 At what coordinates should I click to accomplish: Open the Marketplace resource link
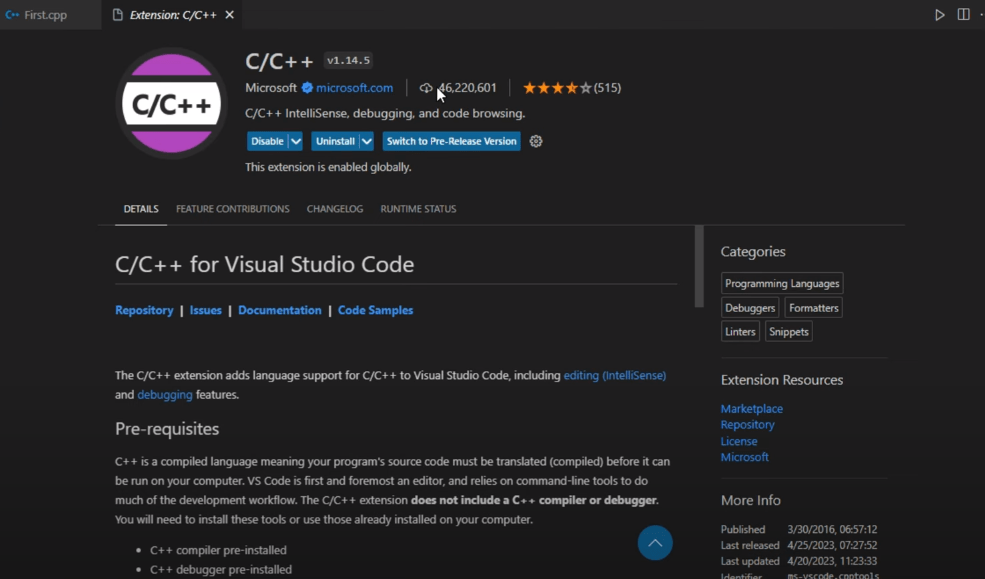(751, 409)
